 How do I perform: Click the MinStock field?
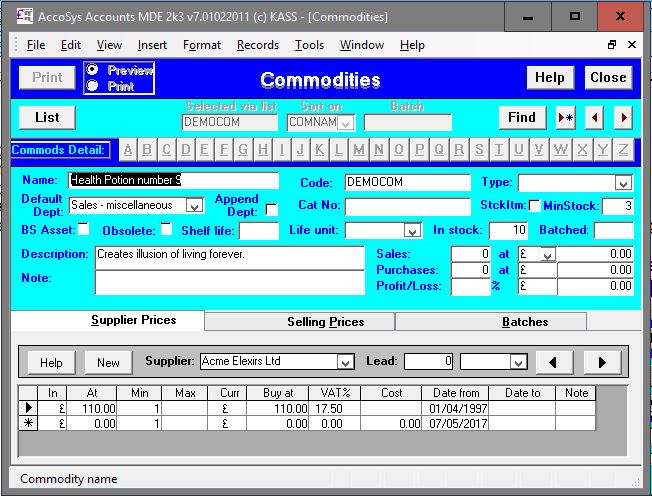pos(617,206)
